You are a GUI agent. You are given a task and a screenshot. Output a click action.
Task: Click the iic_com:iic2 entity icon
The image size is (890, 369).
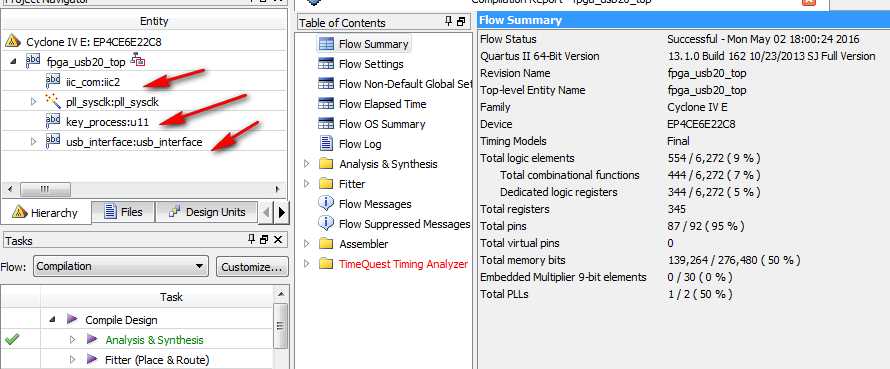[x=53, y=81]
